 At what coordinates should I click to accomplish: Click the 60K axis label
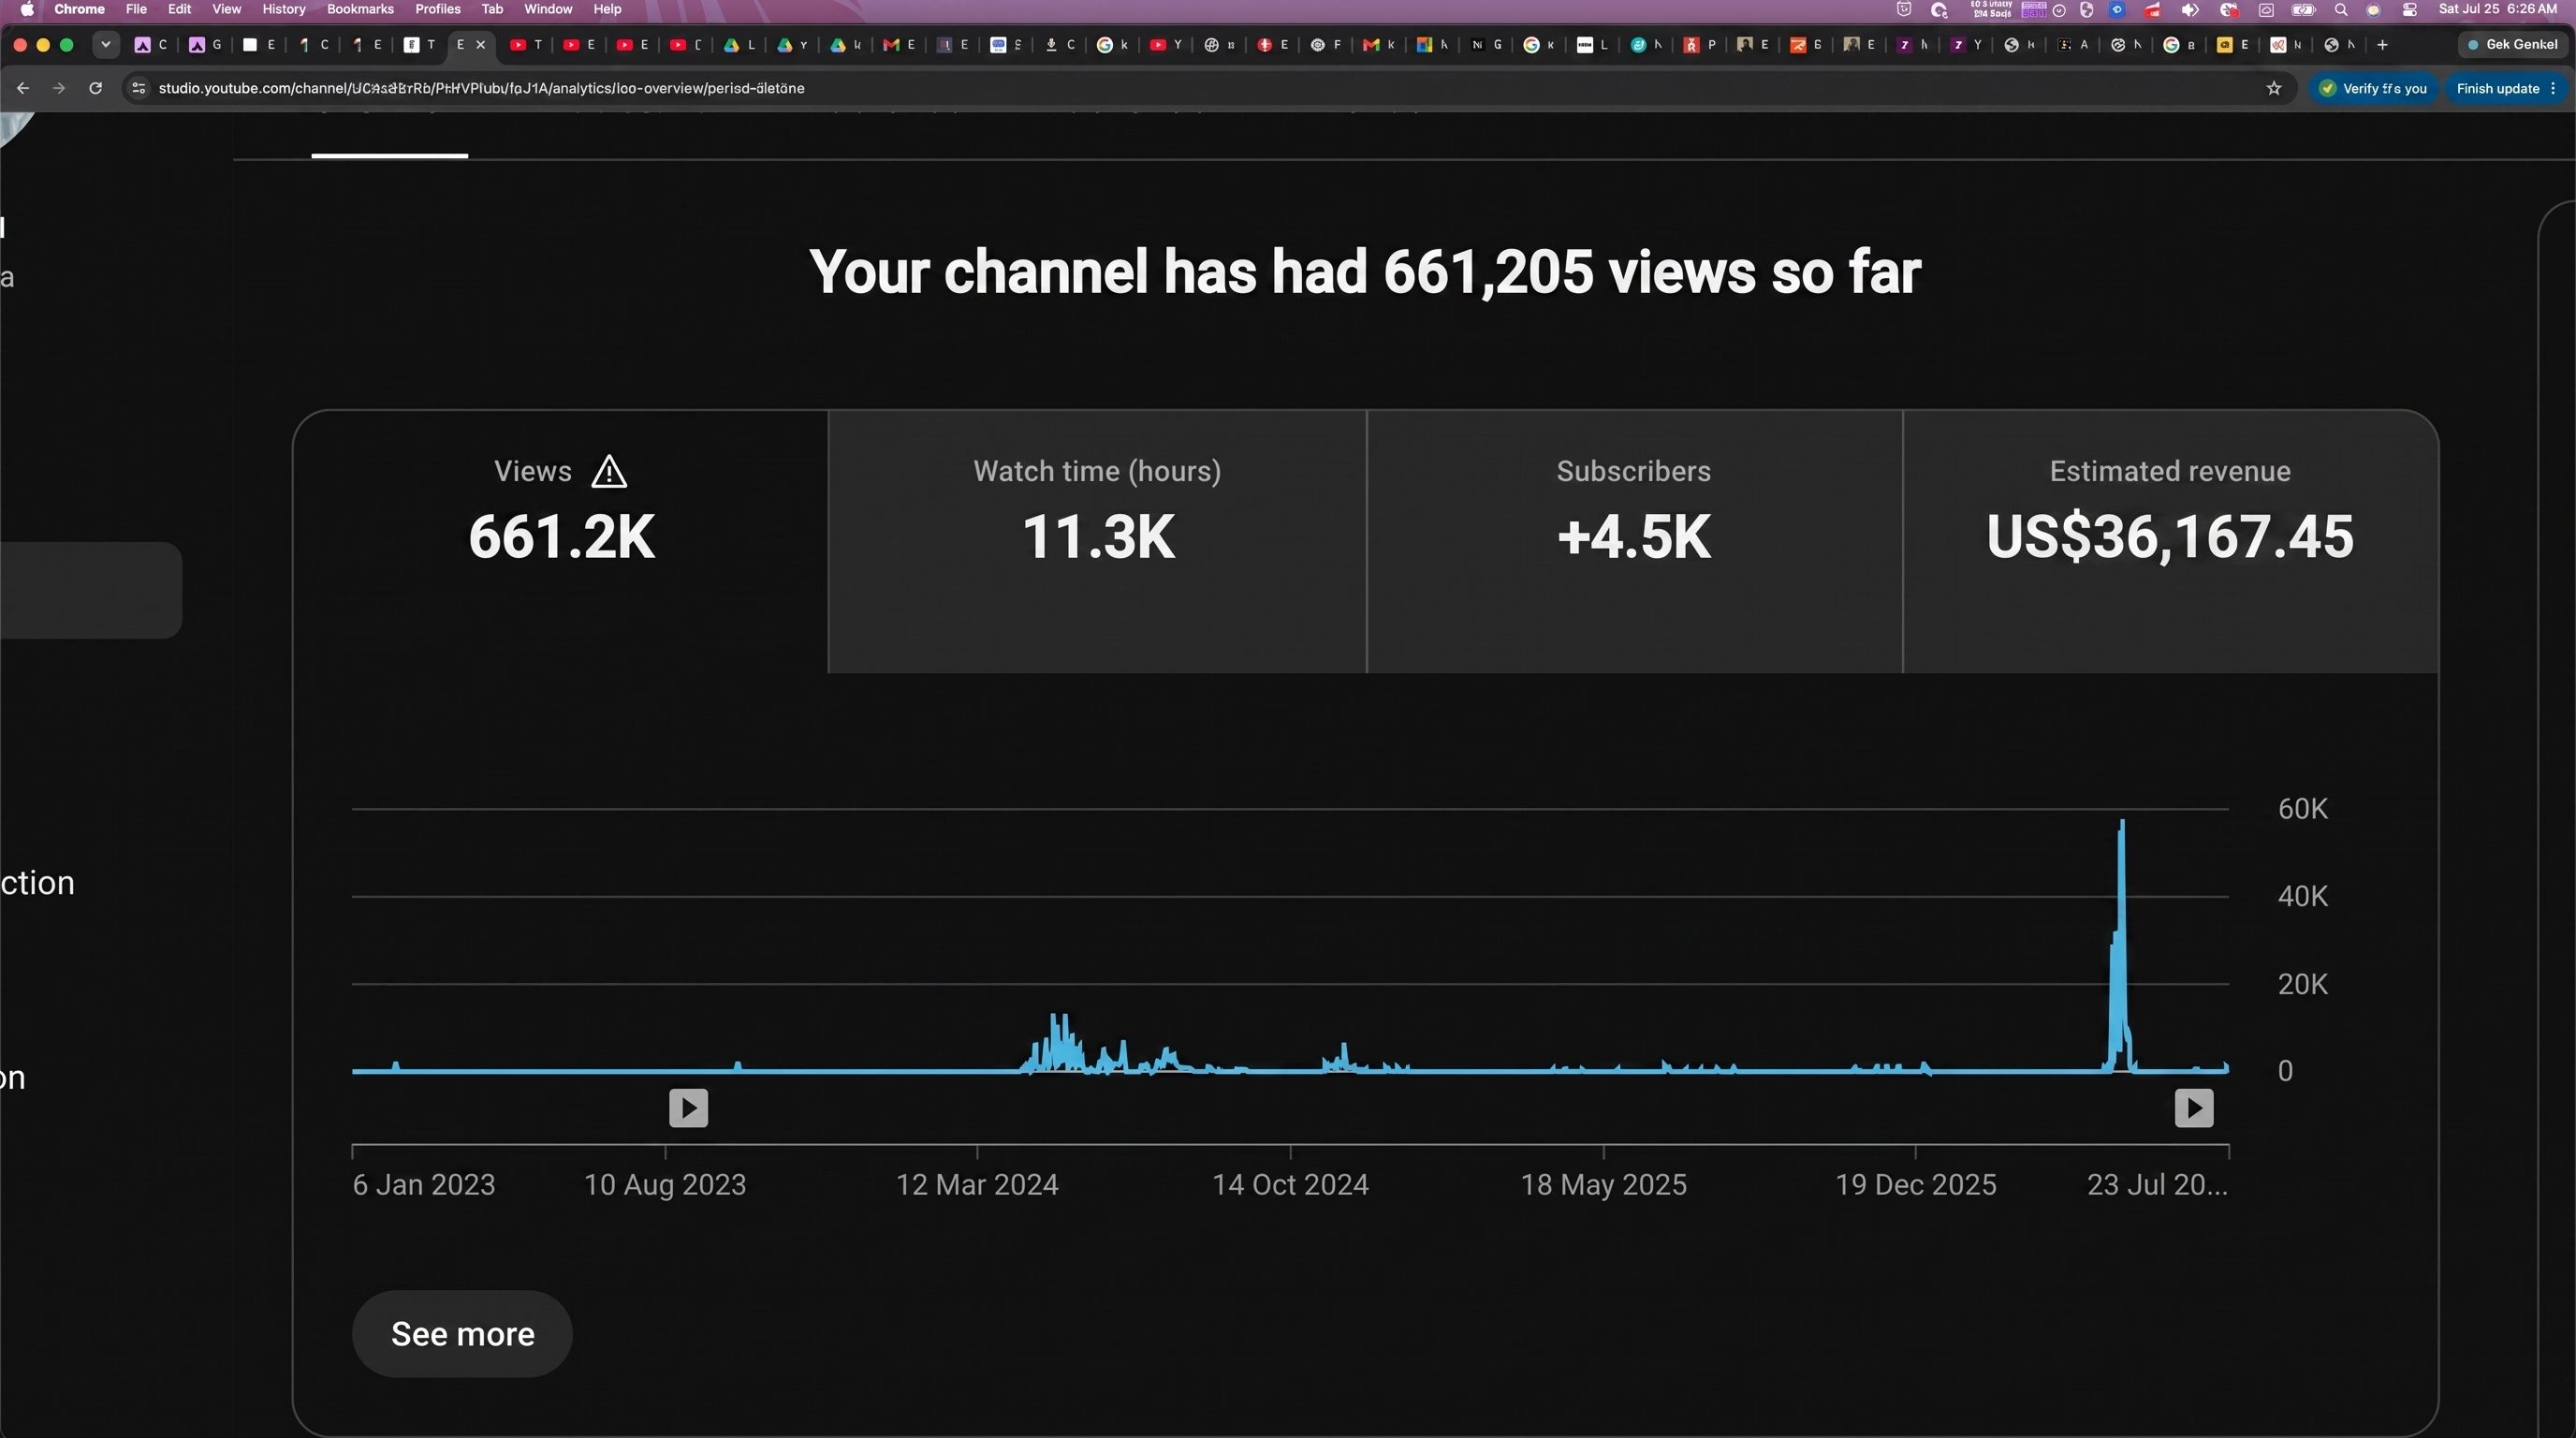[x=2302, y=808]
